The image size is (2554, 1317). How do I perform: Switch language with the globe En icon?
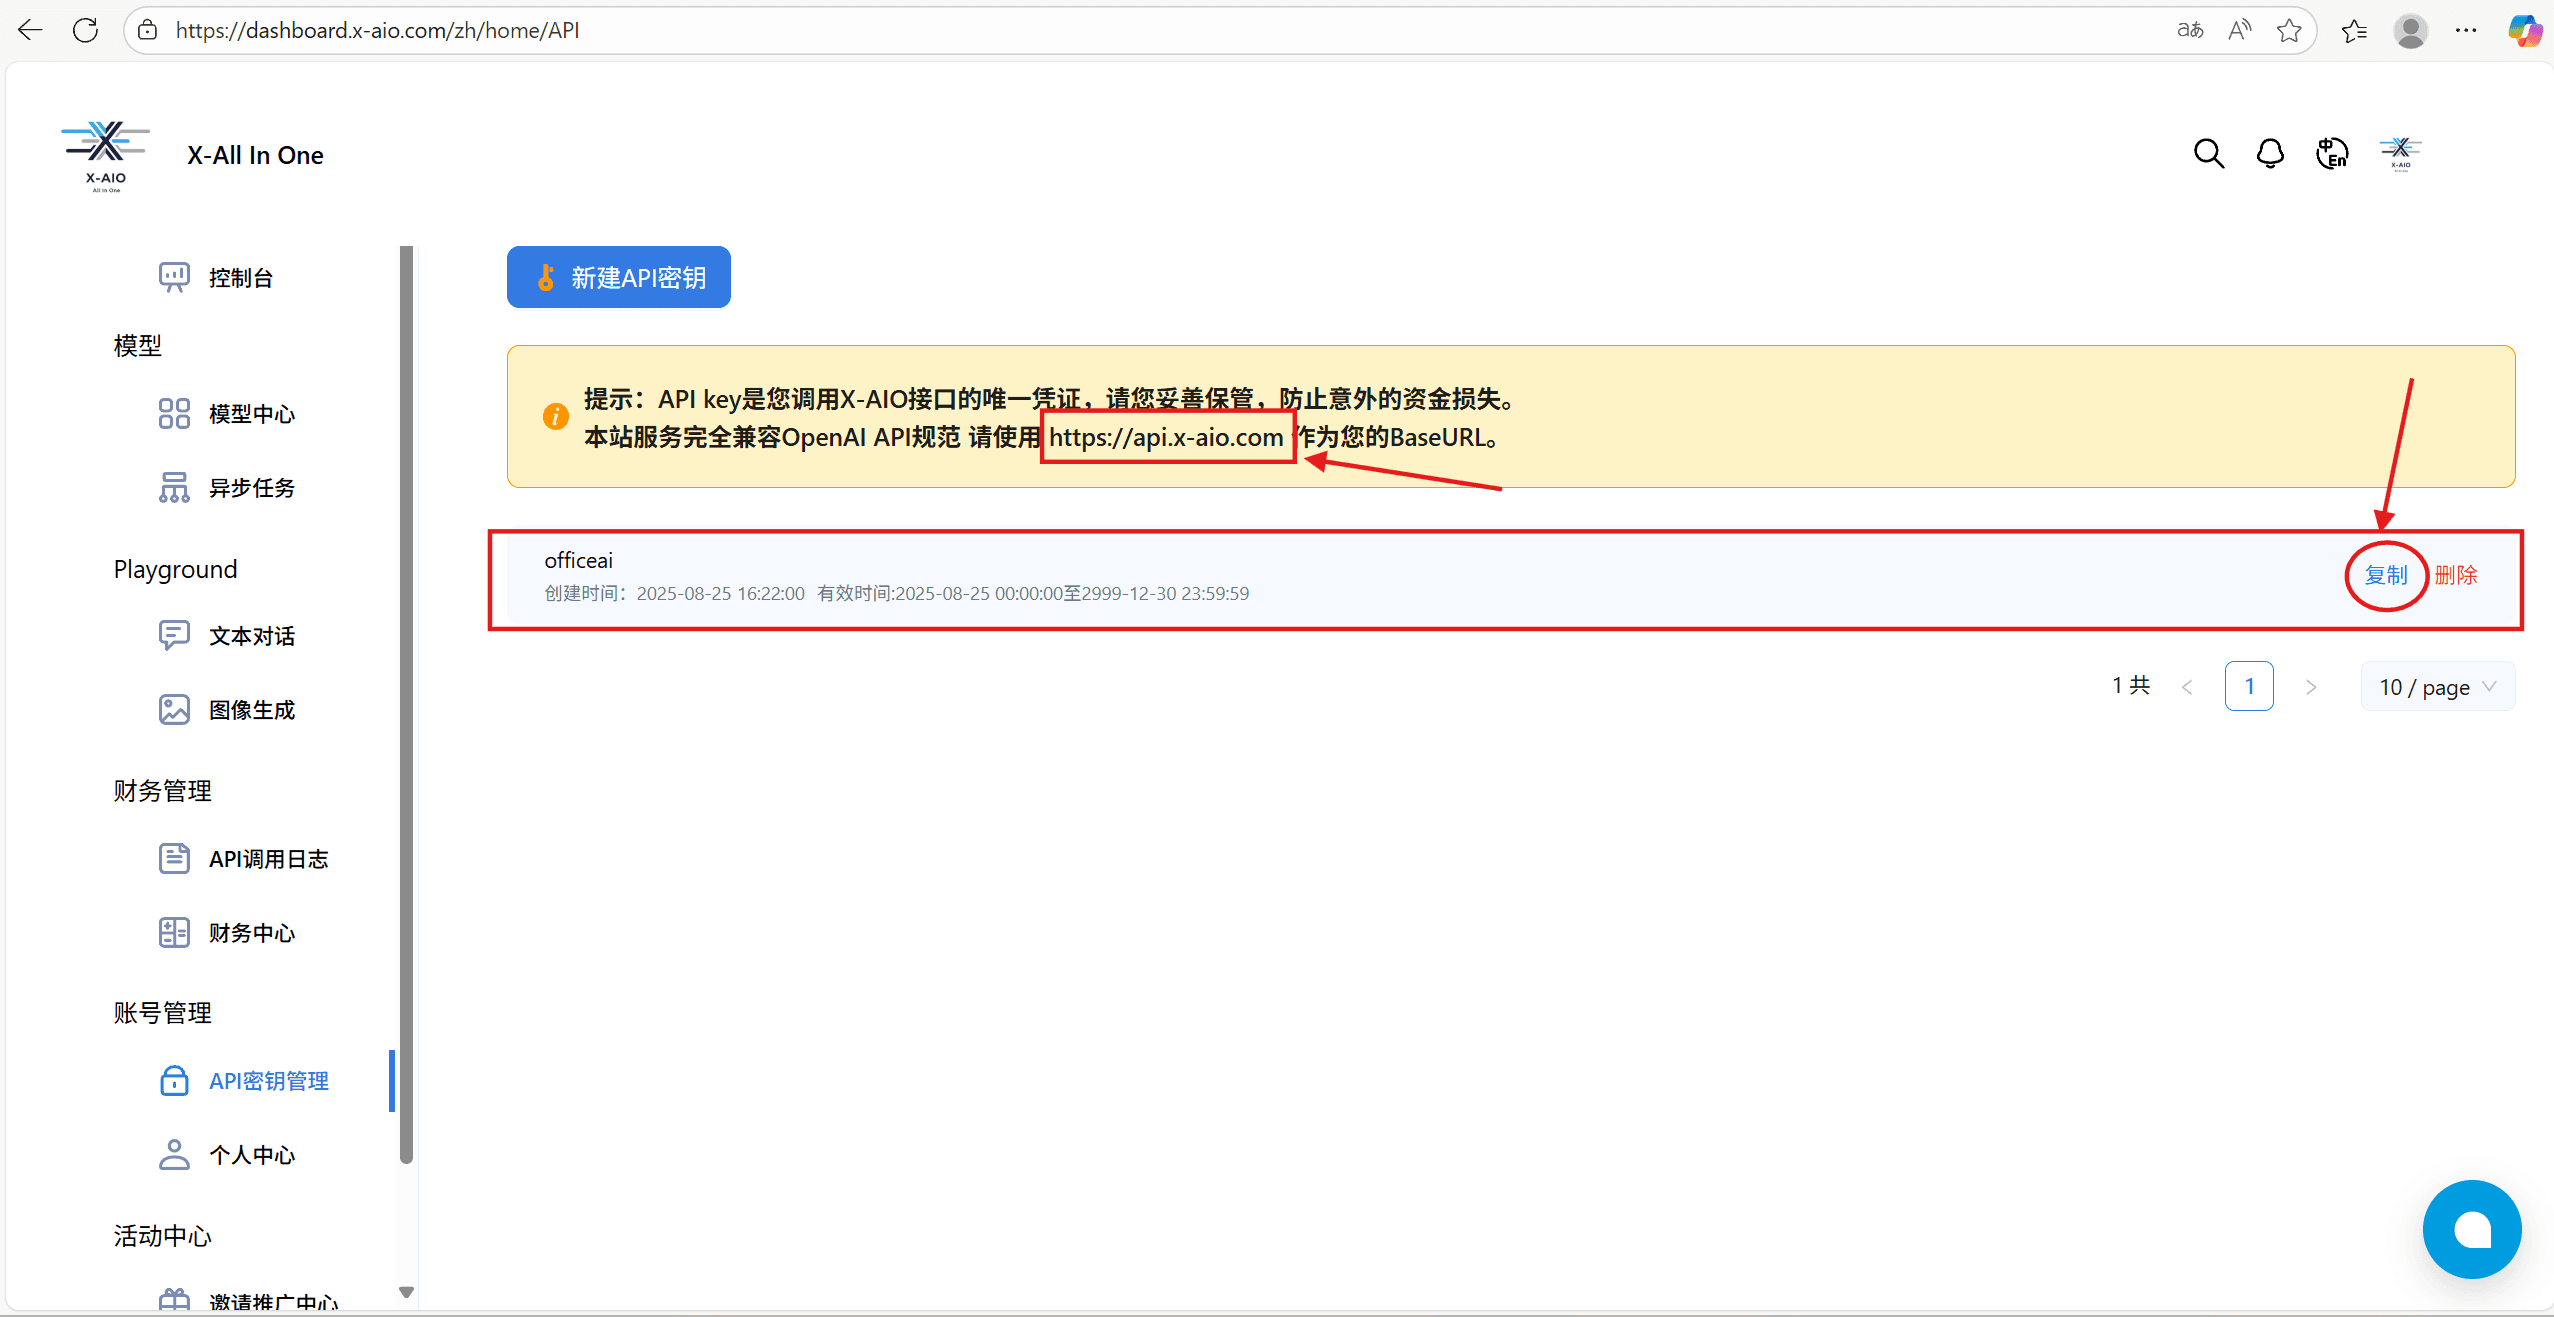pos(2332,154)
